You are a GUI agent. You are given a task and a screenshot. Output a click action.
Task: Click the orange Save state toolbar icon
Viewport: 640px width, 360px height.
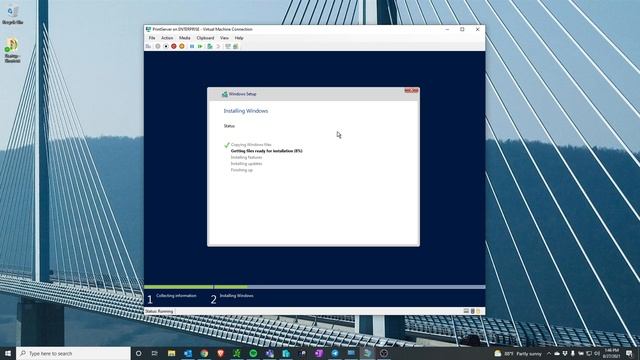click(182, 47)
